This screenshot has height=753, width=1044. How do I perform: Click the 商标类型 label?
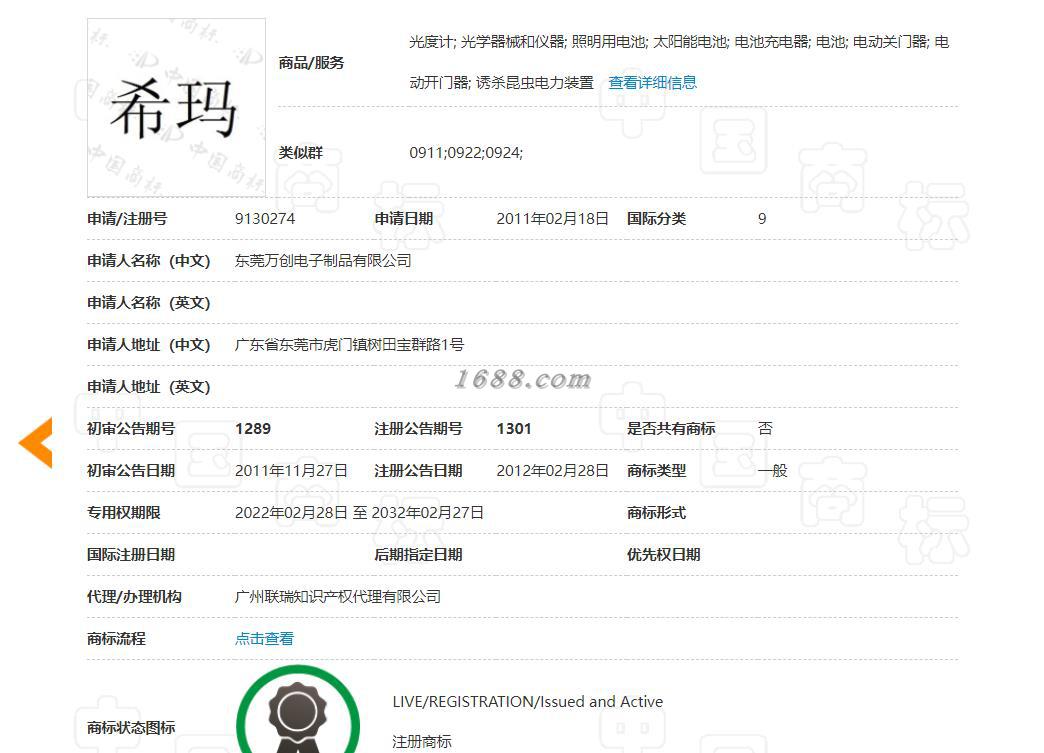point(656,471)
